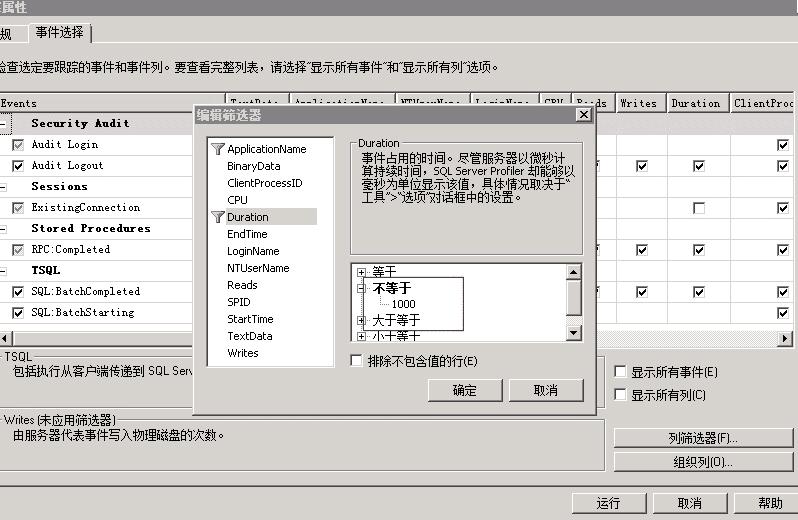Select TextData in the filter list
This screenshot has width=798, height=520.
[249, 336]
